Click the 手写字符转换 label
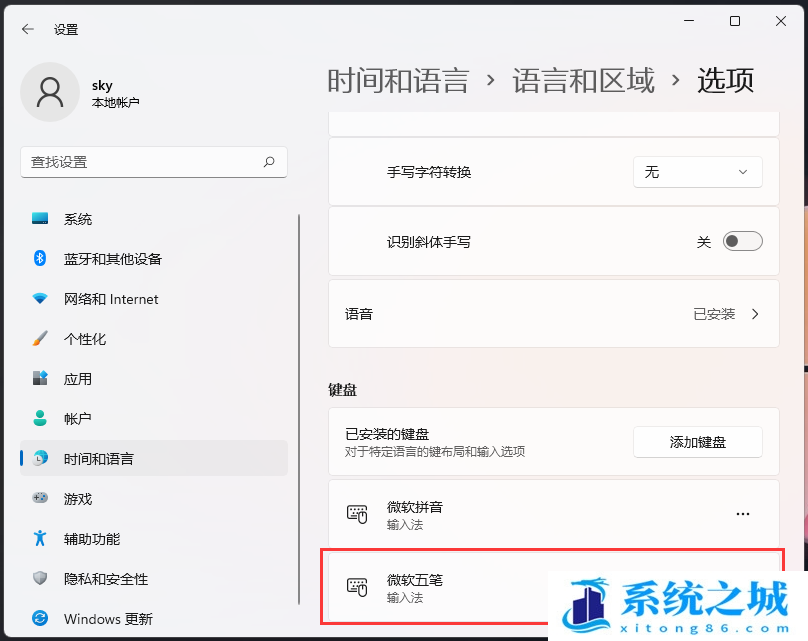 tap(429, 172)
